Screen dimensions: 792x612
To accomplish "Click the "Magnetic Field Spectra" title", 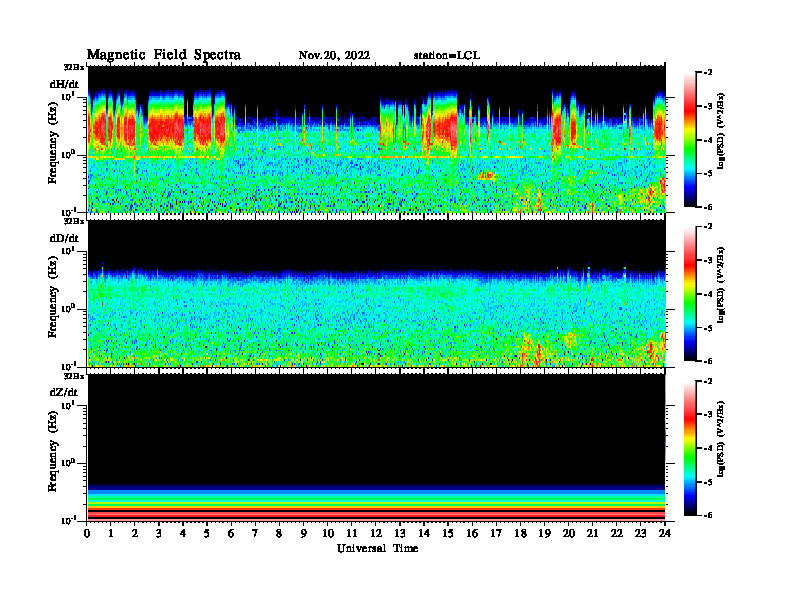I will (x=164, y=55).
